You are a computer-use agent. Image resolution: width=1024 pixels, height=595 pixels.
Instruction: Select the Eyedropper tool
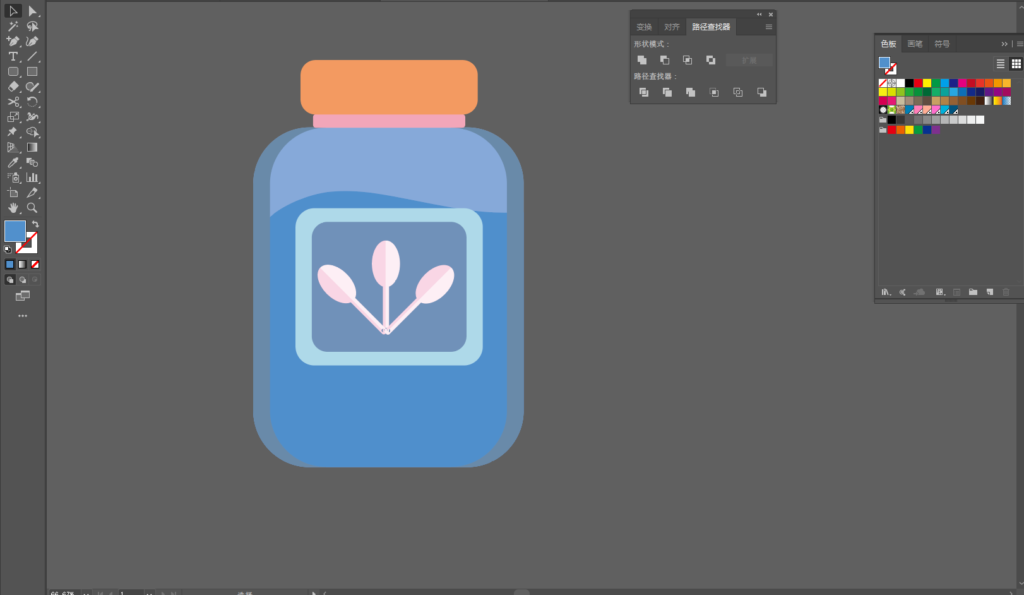tap(13, 162)
